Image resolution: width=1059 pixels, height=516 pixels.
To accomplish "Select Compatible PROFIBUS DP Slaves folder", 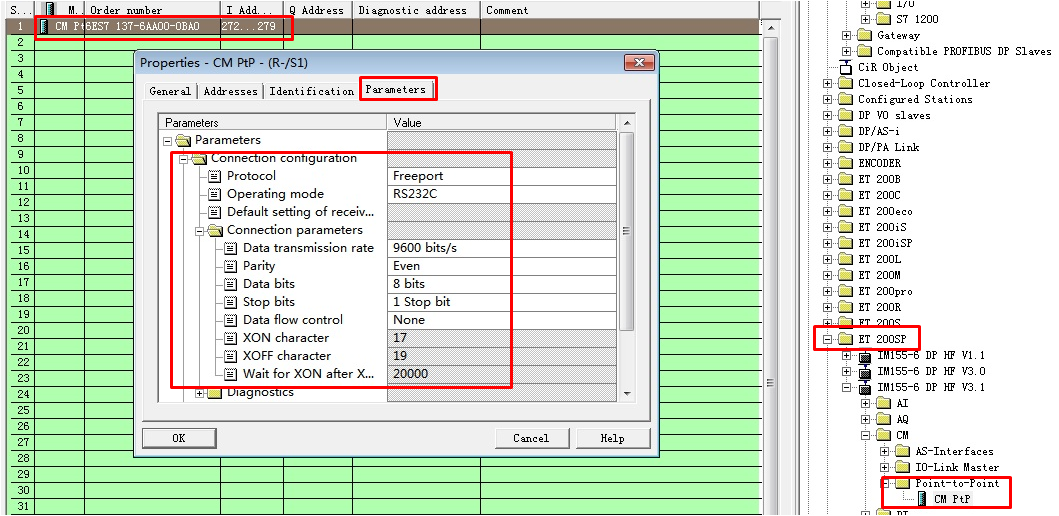I will coord(964,51).
